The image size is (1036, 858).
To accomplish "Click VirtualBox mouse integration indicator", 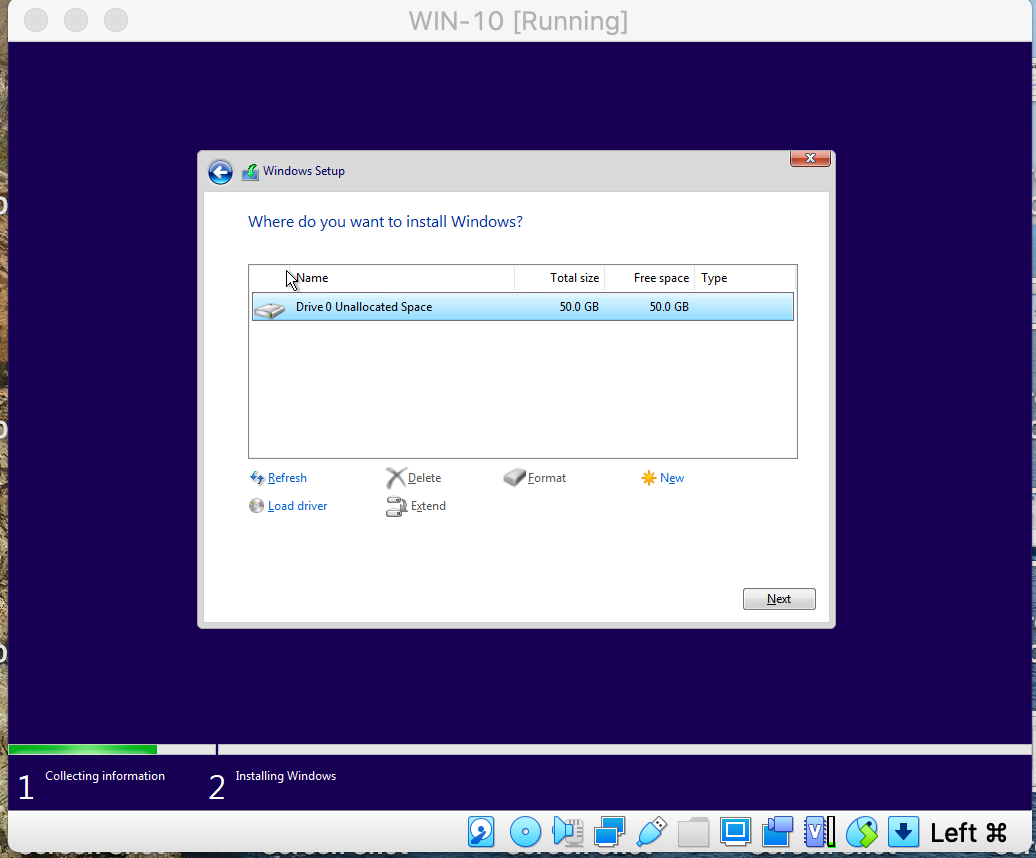I will tap(862, 832).
